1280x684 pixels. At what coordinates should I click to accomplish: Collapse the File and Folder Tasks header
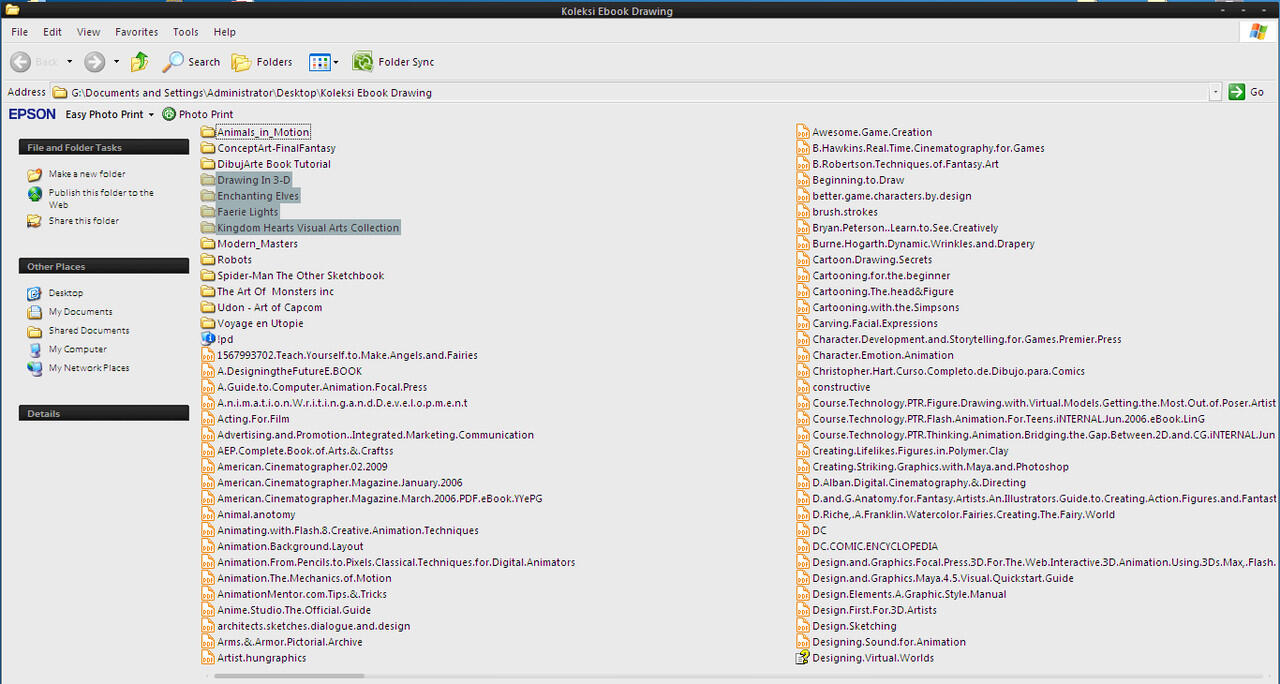pos(104,147)
